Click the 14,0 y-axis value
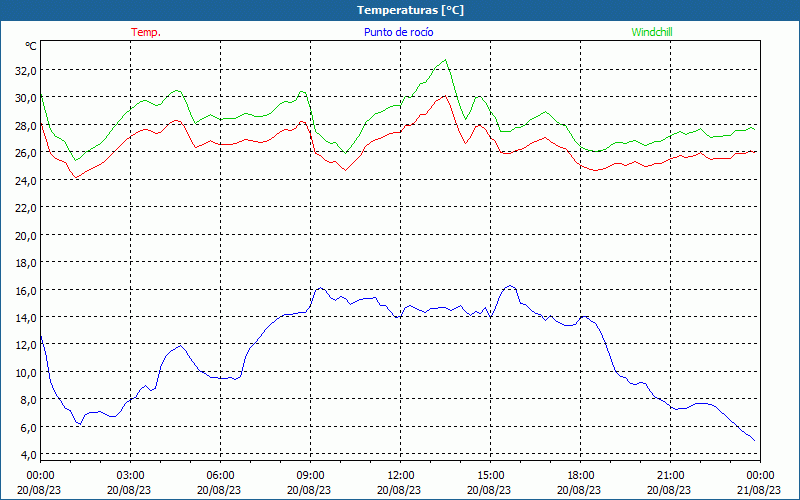The image size is (800, 500). [x=26, y=318]
